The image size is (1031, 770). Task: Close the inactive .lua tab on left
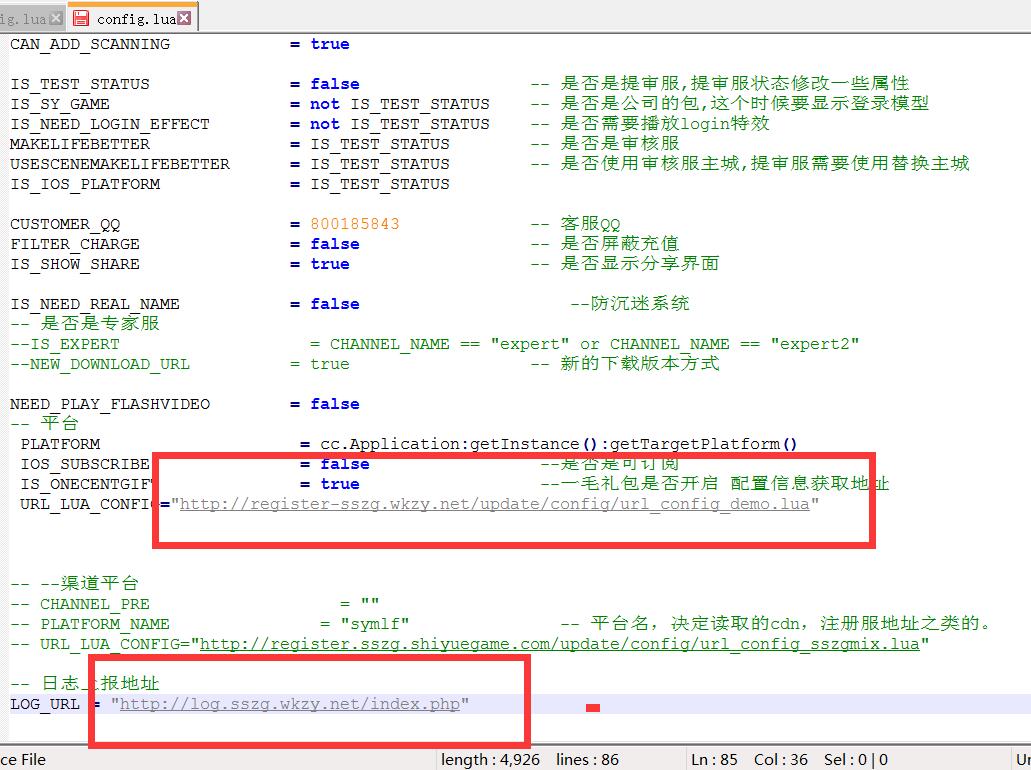55,18
